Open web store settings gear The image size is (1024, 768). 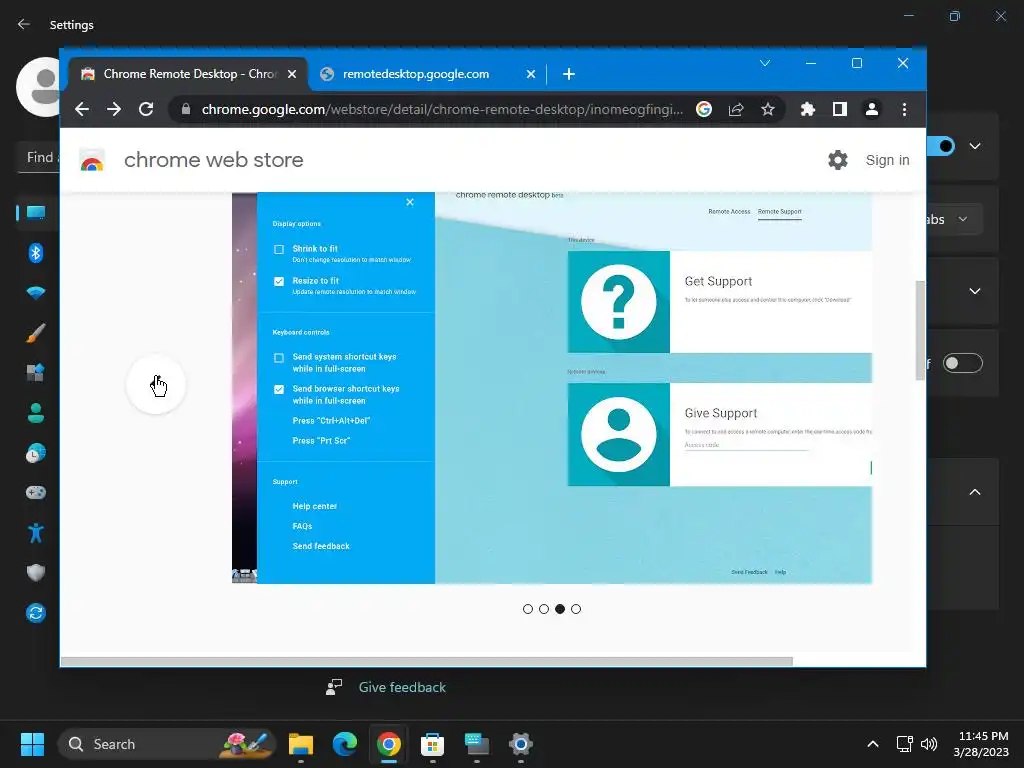837,160
